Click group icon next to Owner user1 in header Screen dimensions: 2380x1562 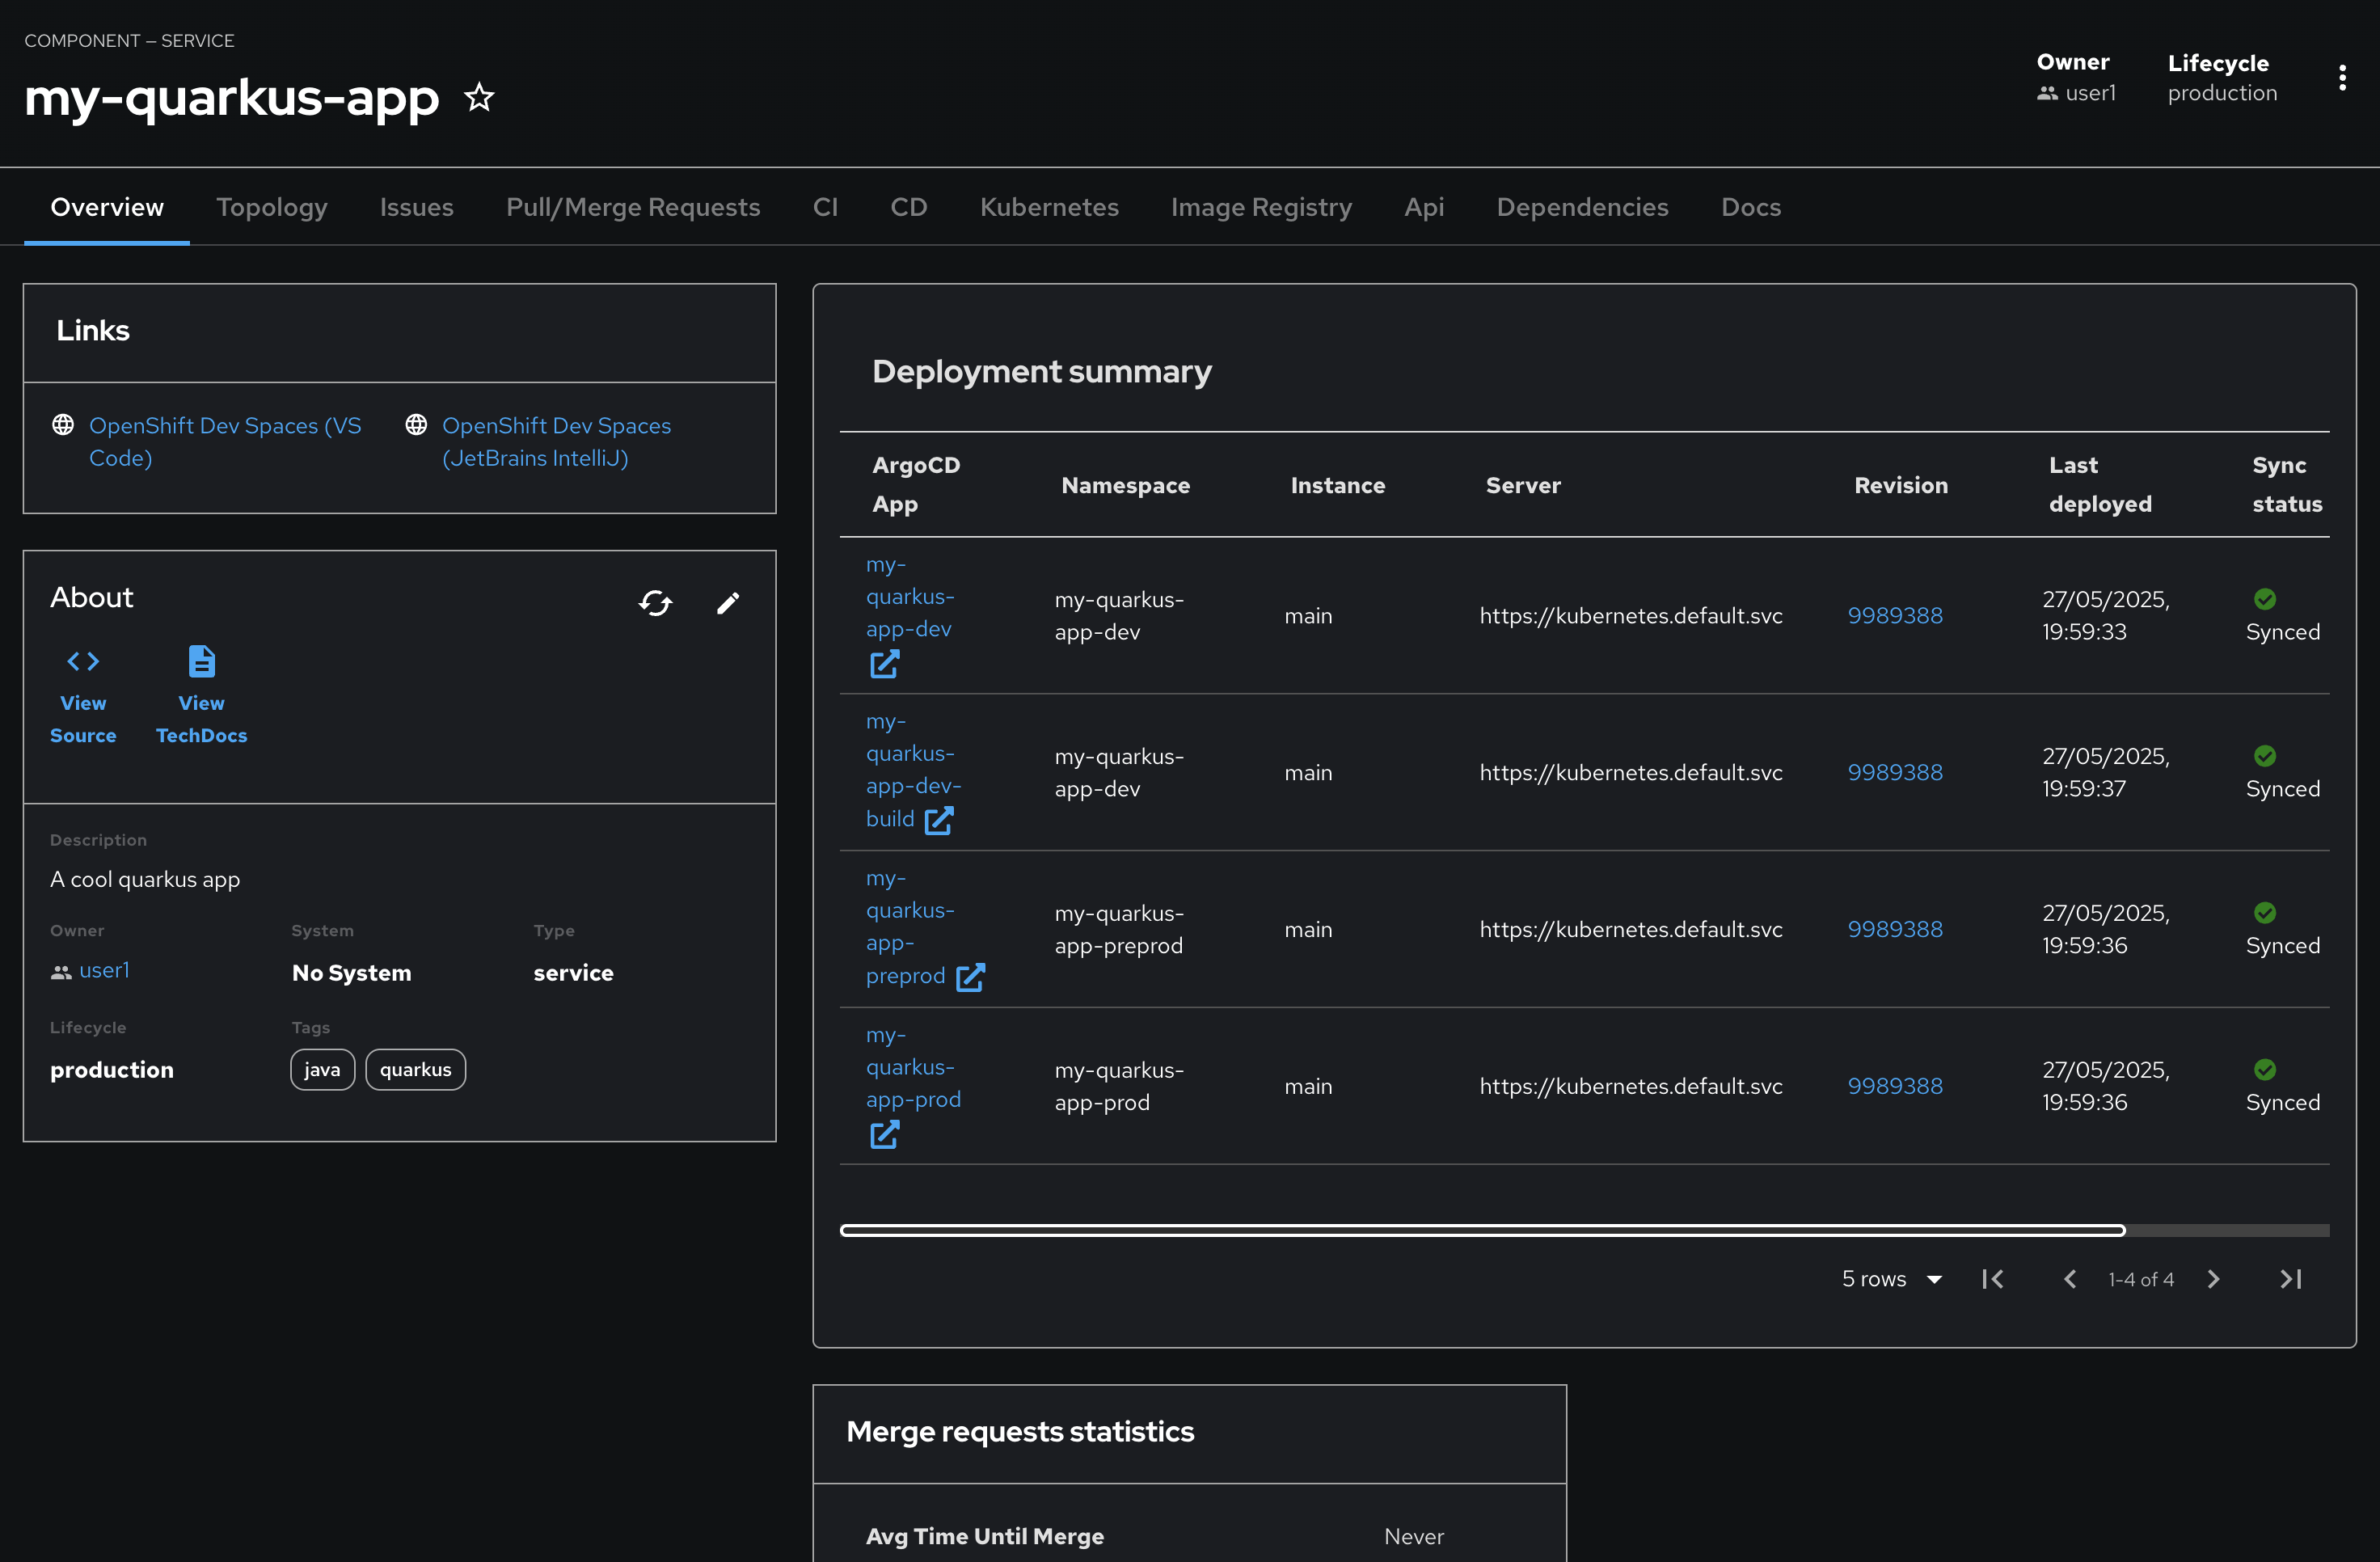pyautogui.click(x=2047, y=93)
